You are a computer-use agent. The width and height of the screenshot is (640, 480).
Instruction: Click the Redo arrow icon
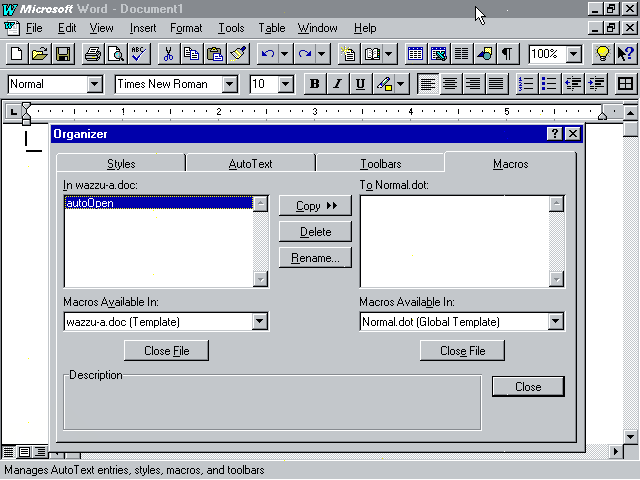click(305, 54)
